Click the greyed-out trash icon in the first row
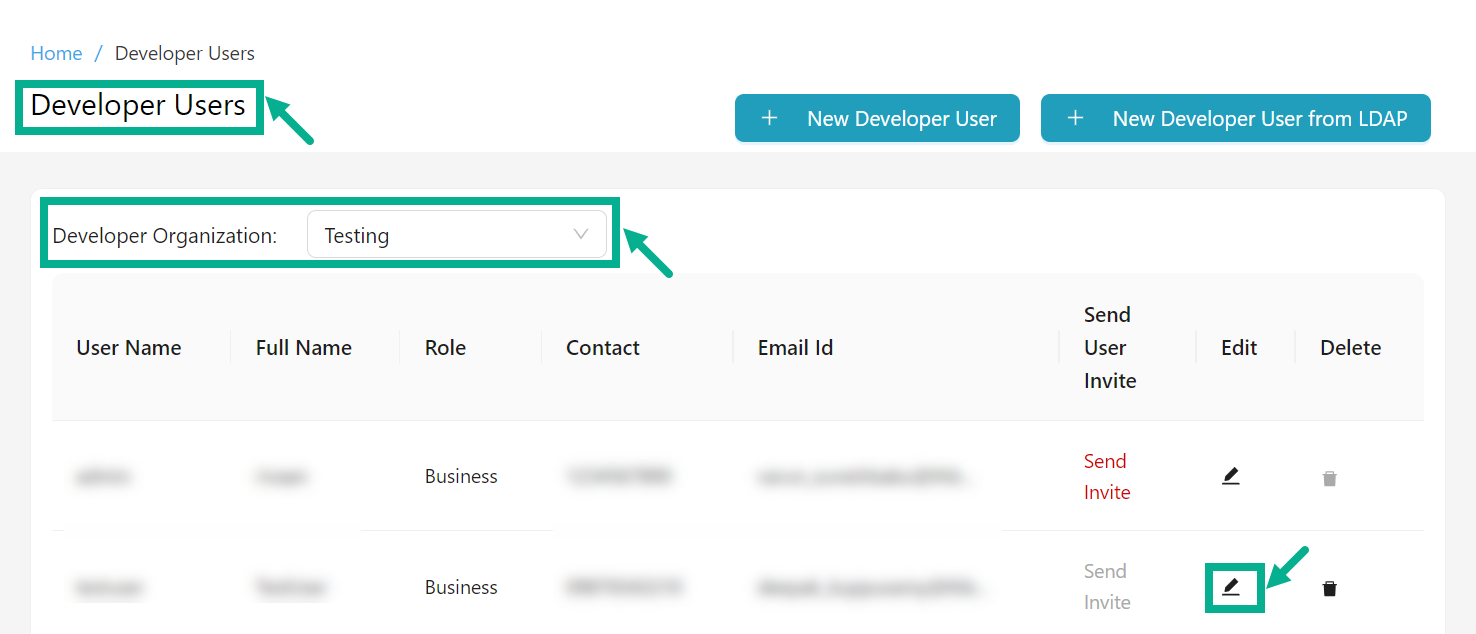 [1329, 478]
